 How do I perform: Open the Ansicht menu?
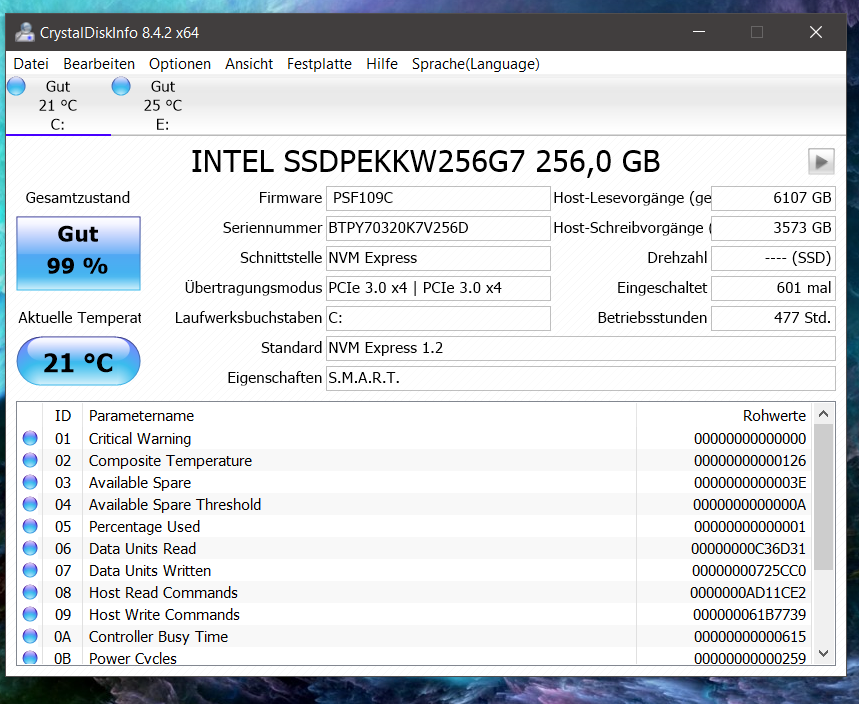tap(249, 64)
